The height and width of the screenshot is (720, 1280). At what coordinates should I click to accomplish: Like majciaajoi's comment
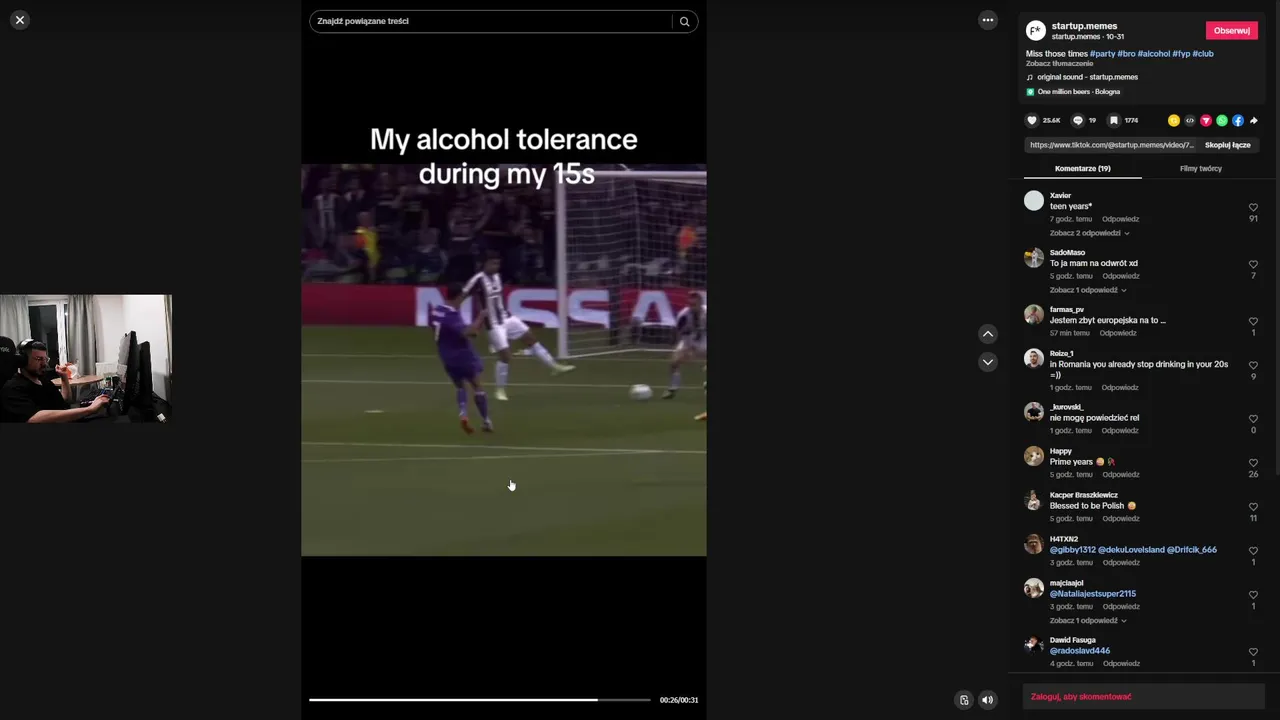pyautogui.click(x=1253, y=596)
